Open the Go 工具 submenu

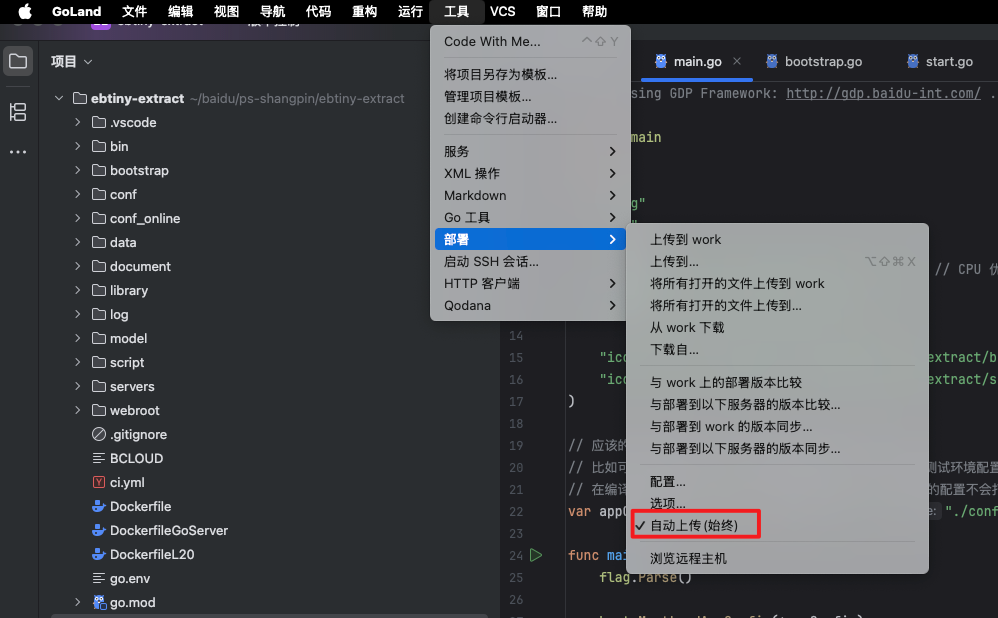530,218
